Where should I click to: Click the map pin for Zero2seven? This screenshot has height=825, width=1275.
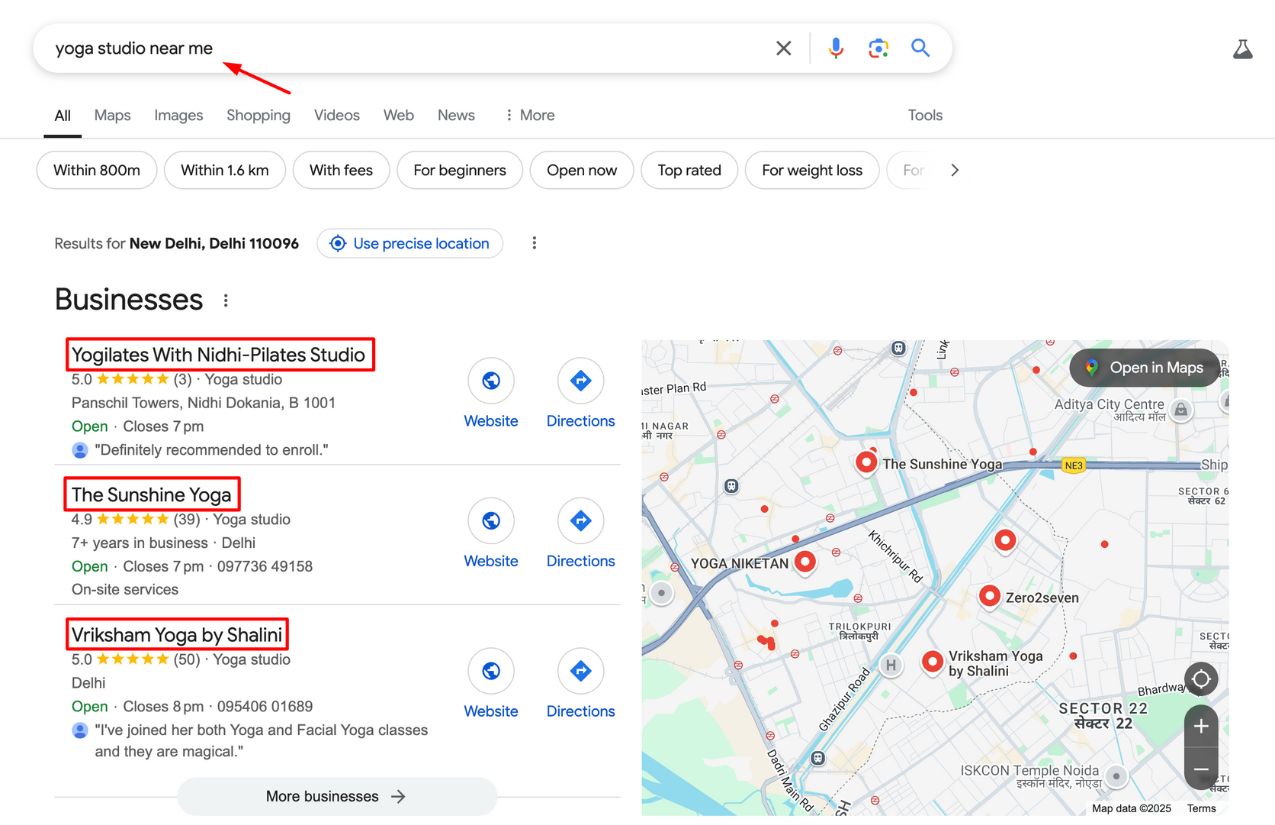(x=989, y=596)
